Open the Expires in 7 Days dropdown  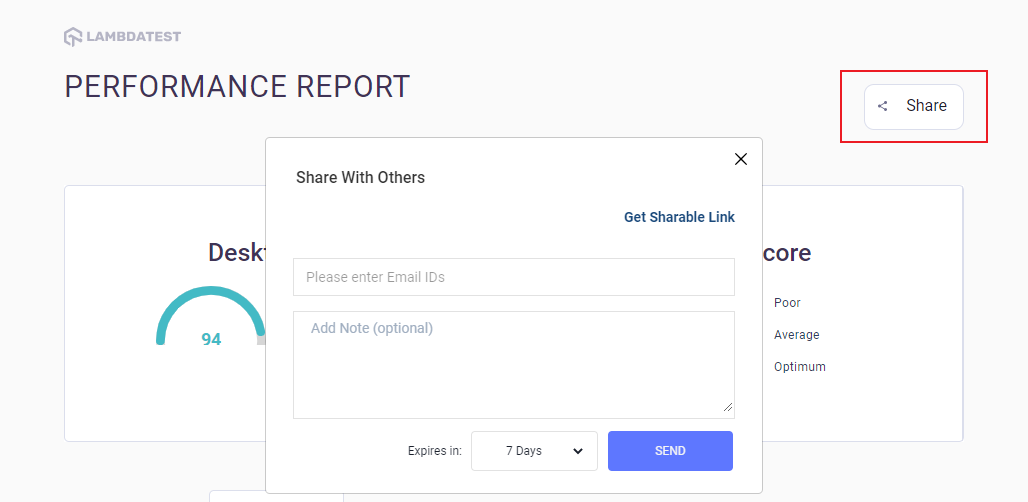(533, 451)
